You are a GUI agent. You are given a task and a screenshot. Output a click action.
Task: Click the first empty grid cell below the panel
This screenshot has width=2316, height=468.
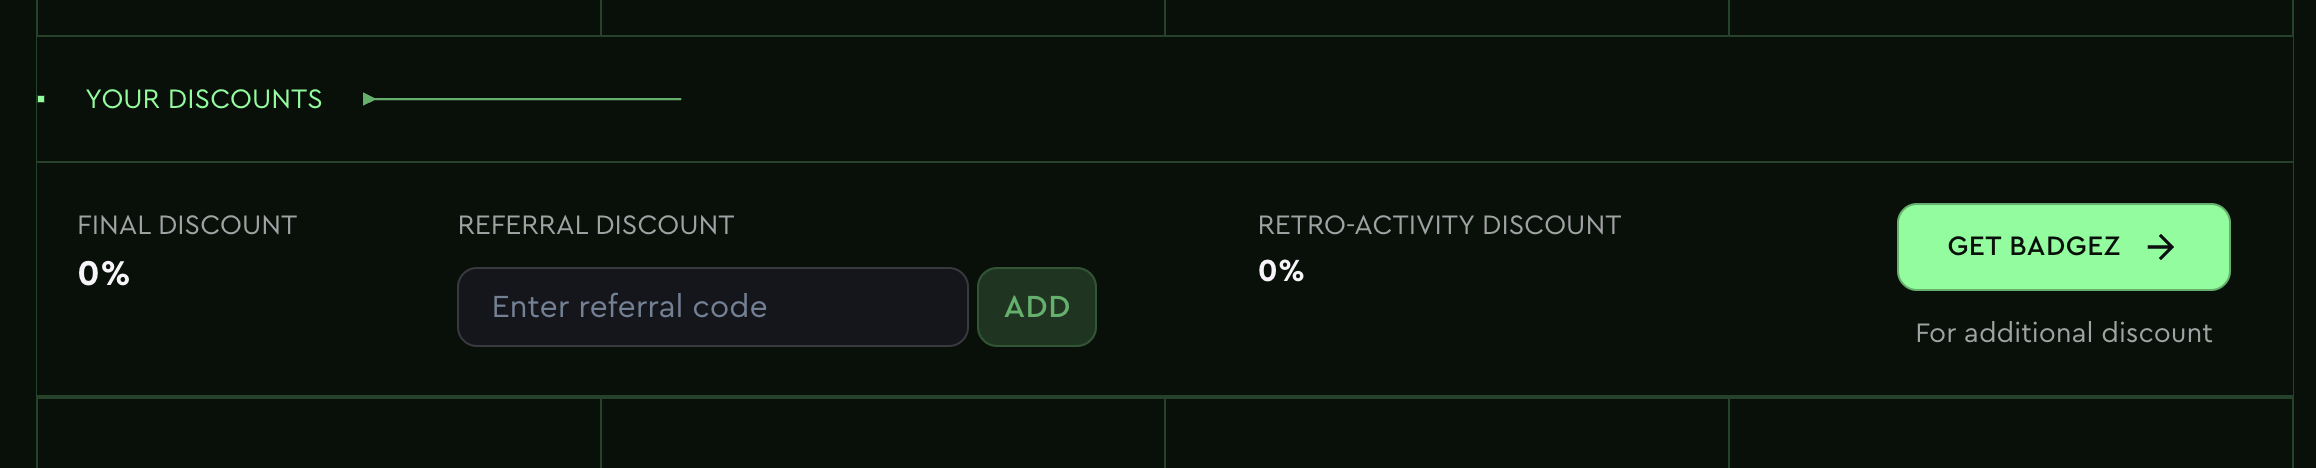coord(319,434)
